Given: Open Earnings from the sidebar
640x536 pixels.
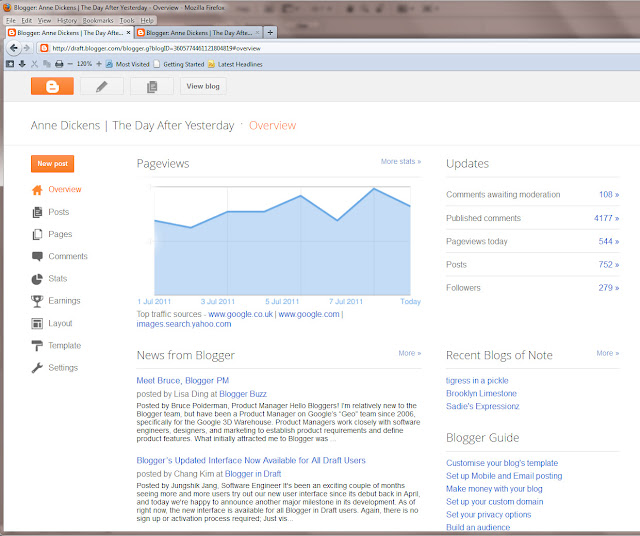Looking at the screenshot, I should [64, 300].
